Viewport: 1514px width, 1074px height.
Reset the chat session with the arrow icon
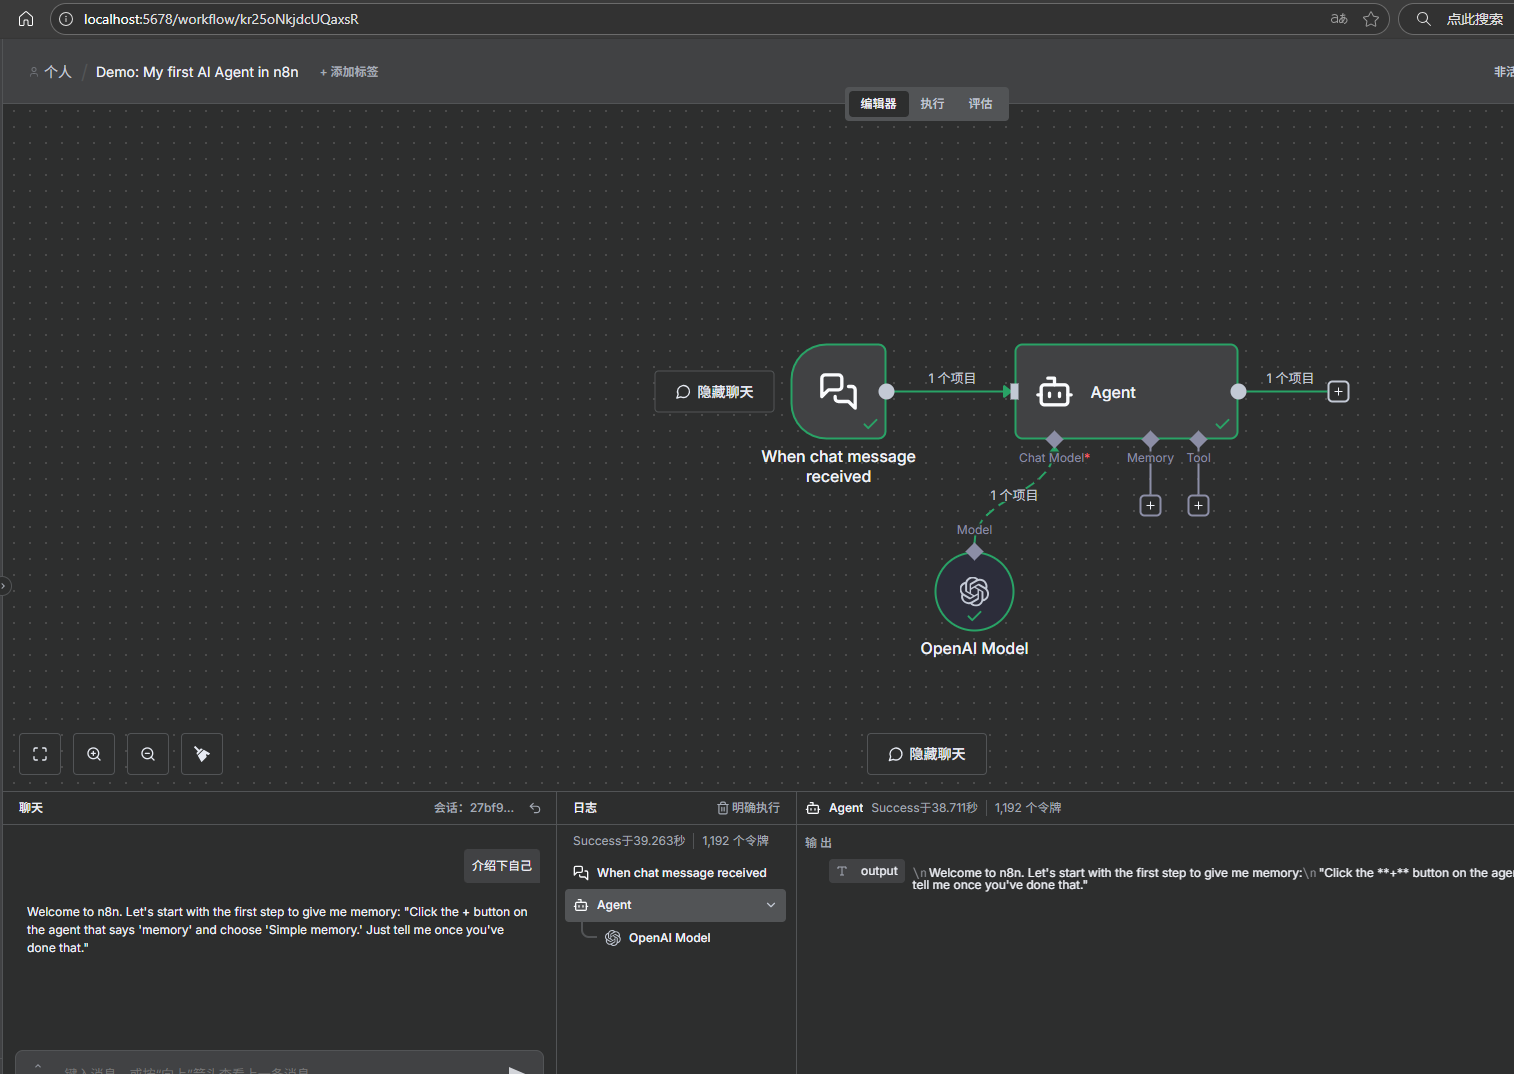tap(535, 808)
